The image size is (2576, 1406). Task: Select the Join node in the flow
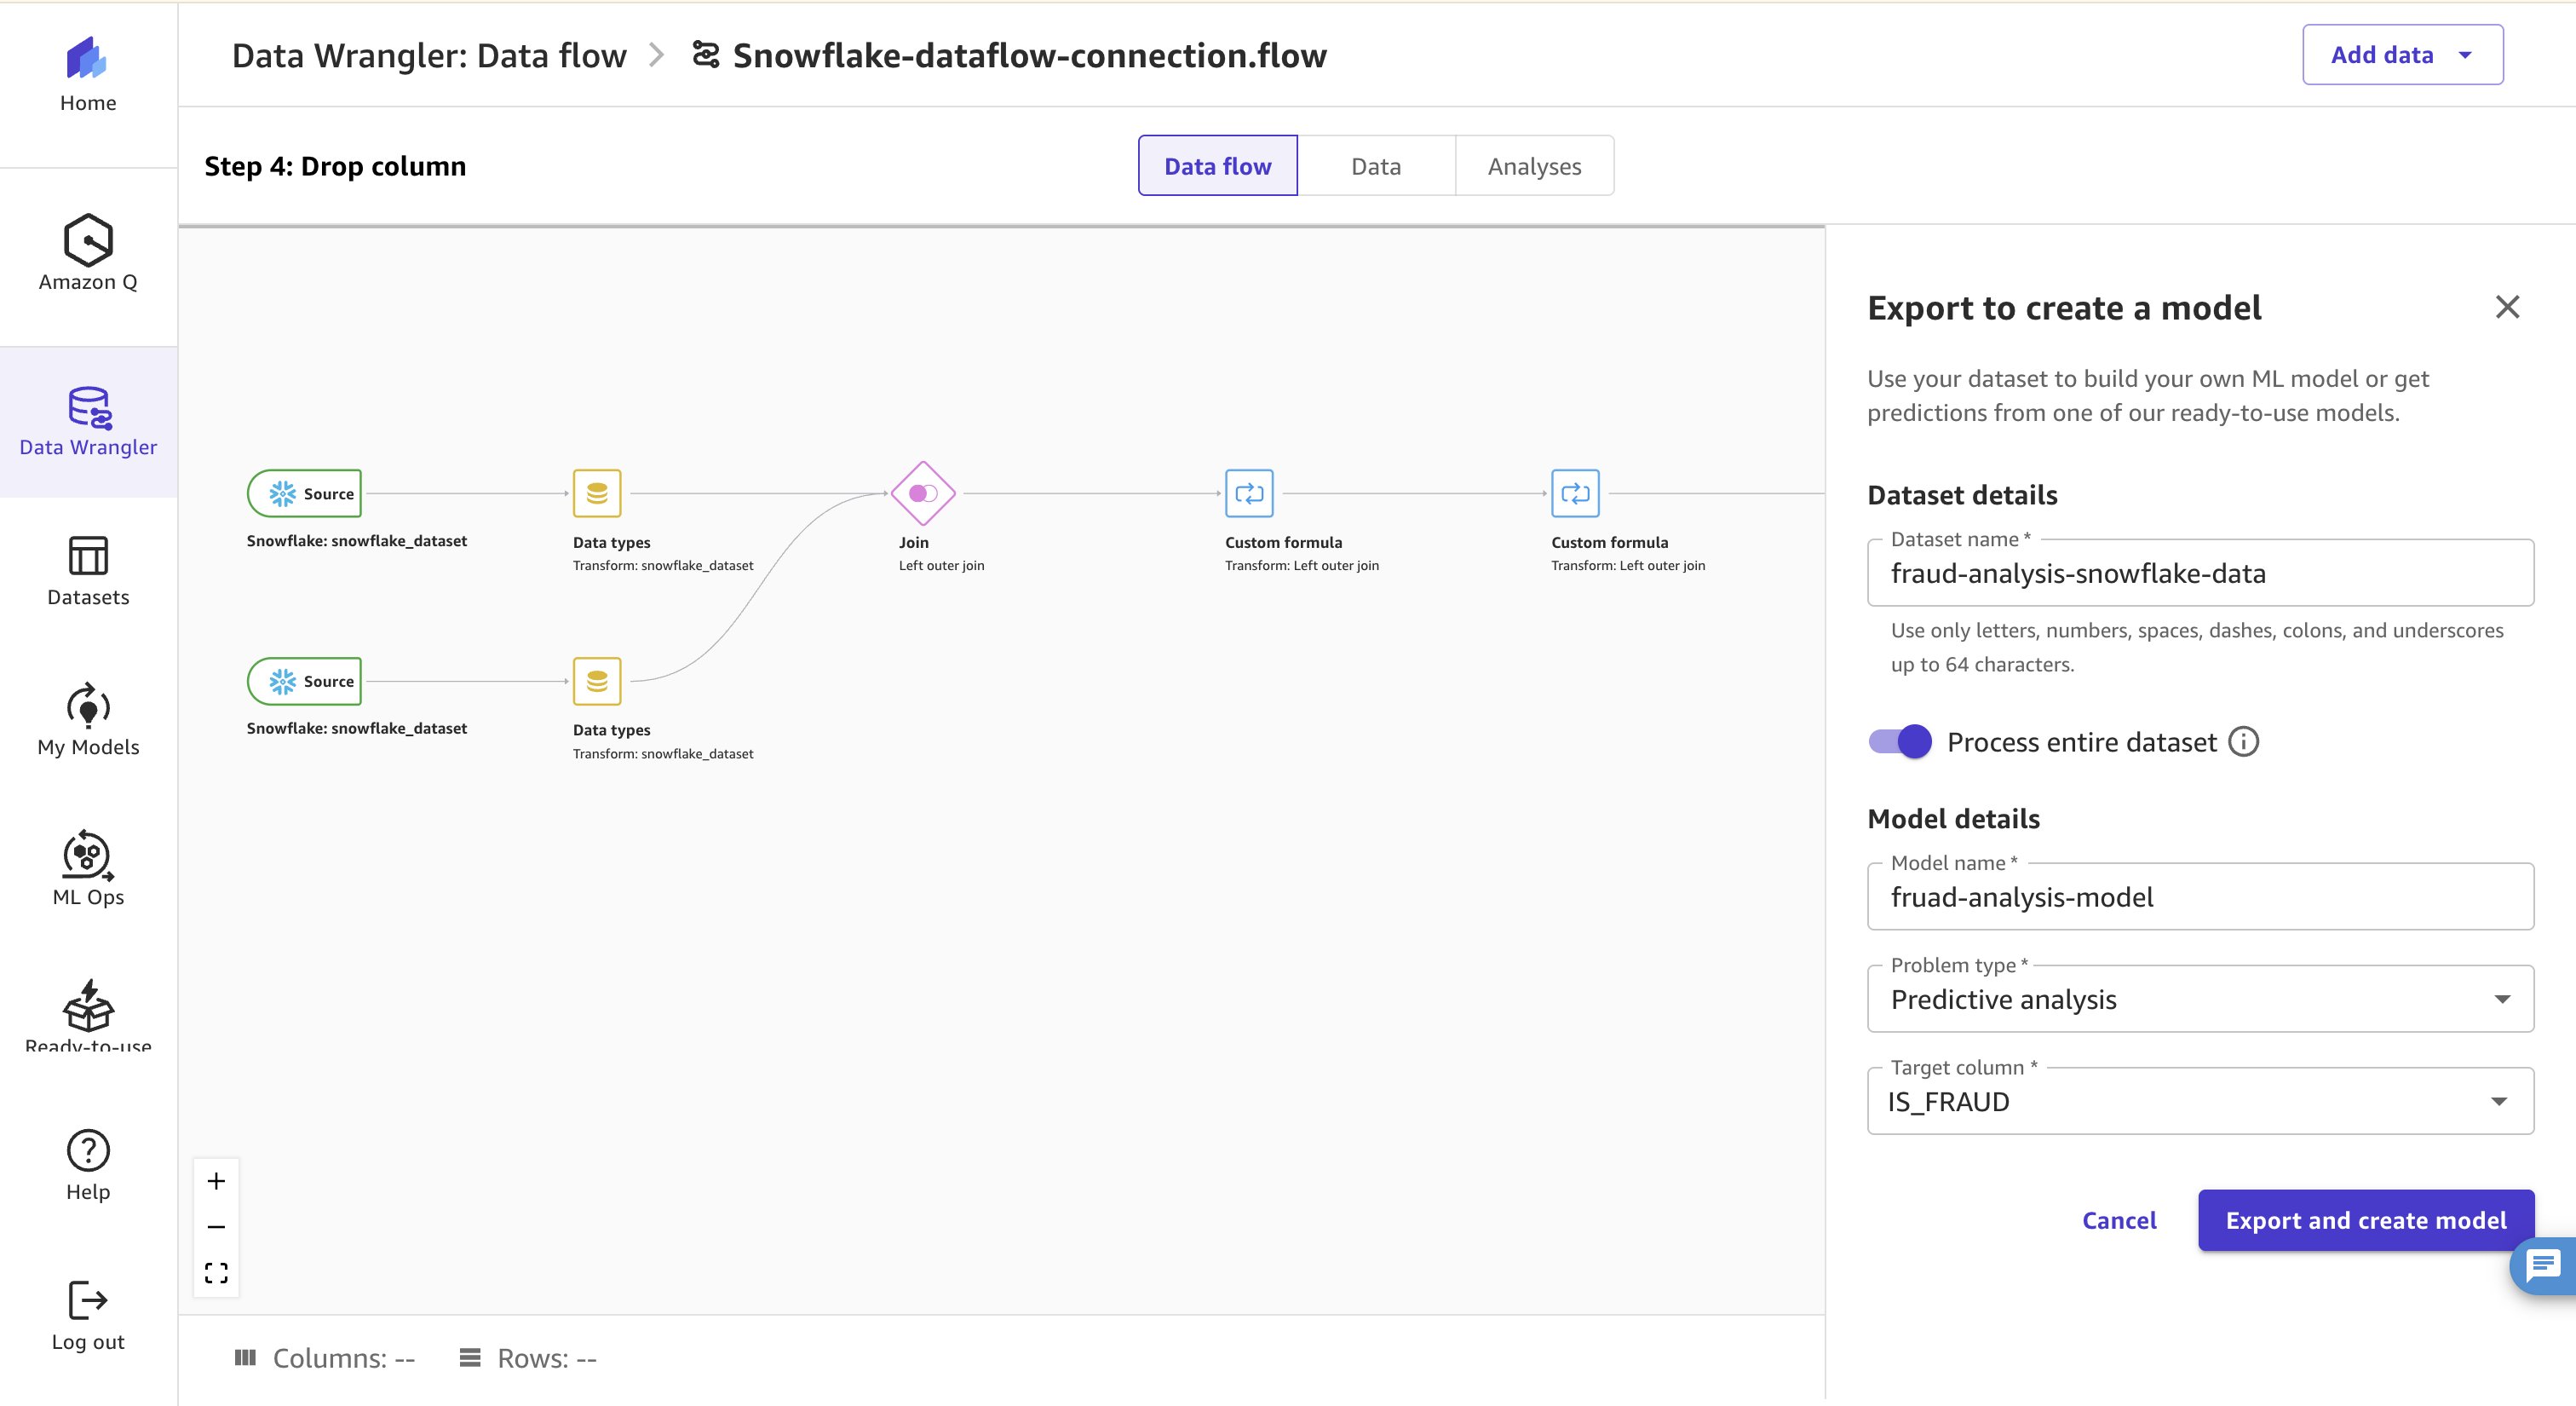pyautogui.click(x=923, y=493)
